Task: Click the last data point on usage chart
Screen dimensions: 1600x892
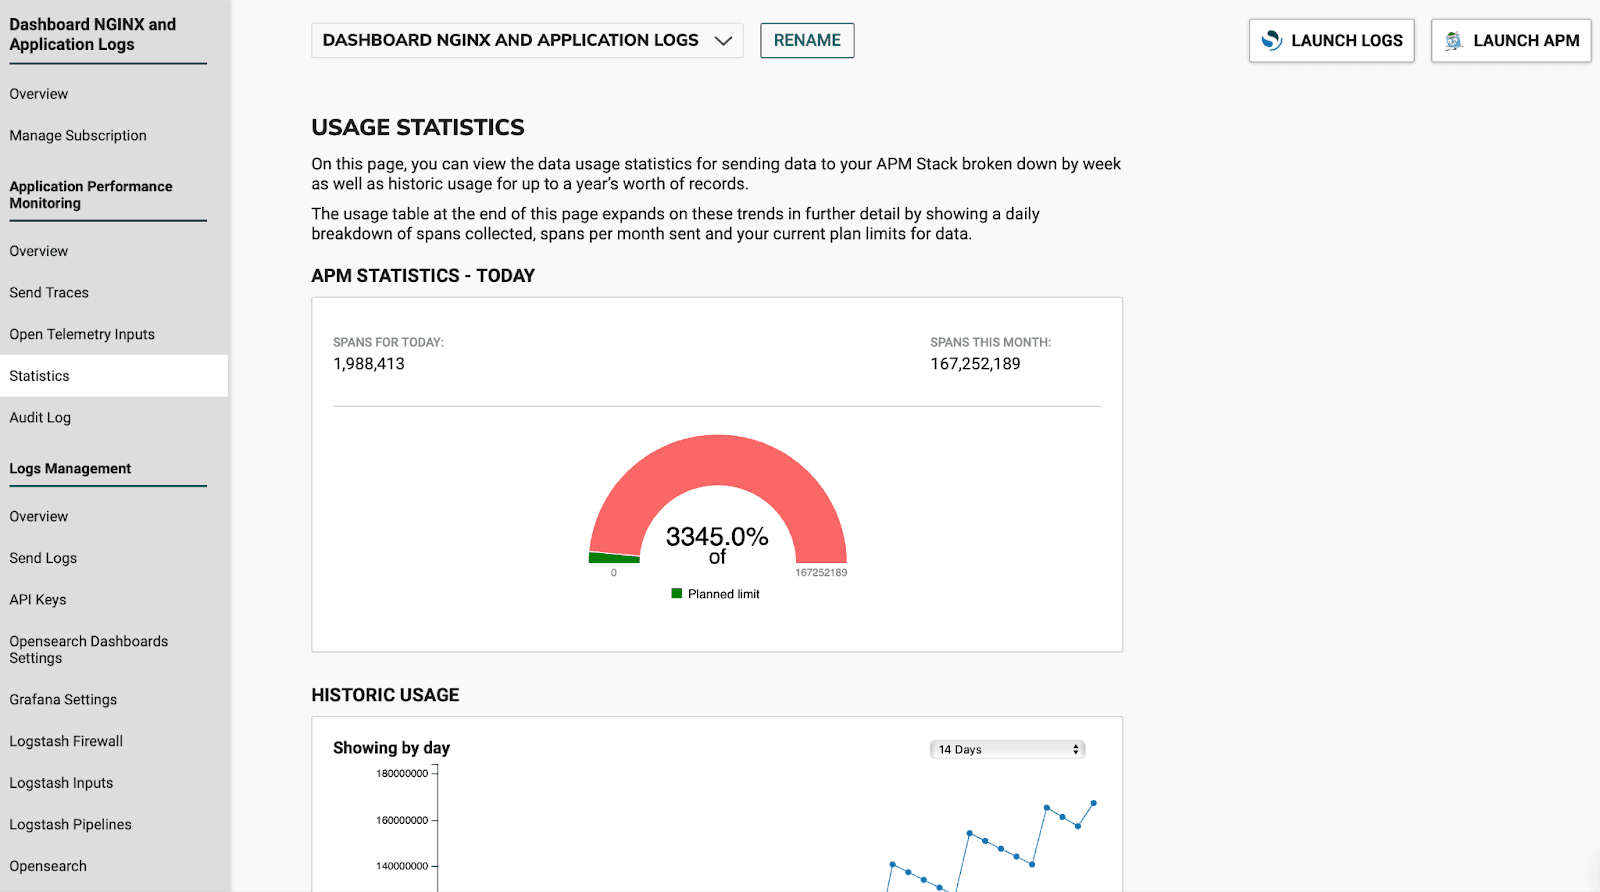Action: coord(1094,803)
